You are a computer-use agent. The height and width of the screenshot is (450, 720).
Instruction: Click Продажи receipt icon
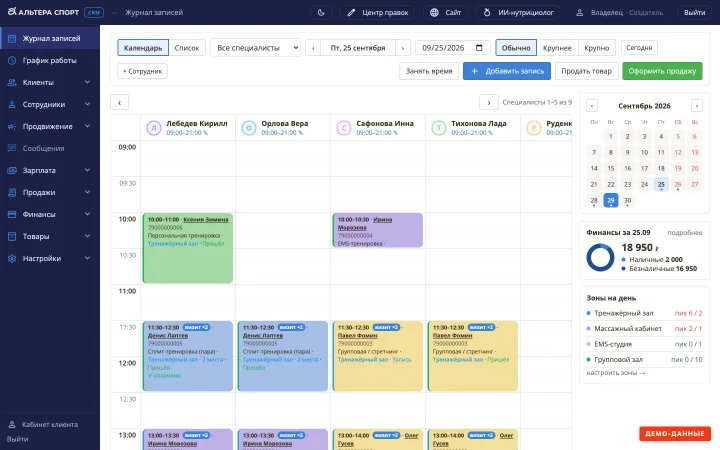point(12,192)
